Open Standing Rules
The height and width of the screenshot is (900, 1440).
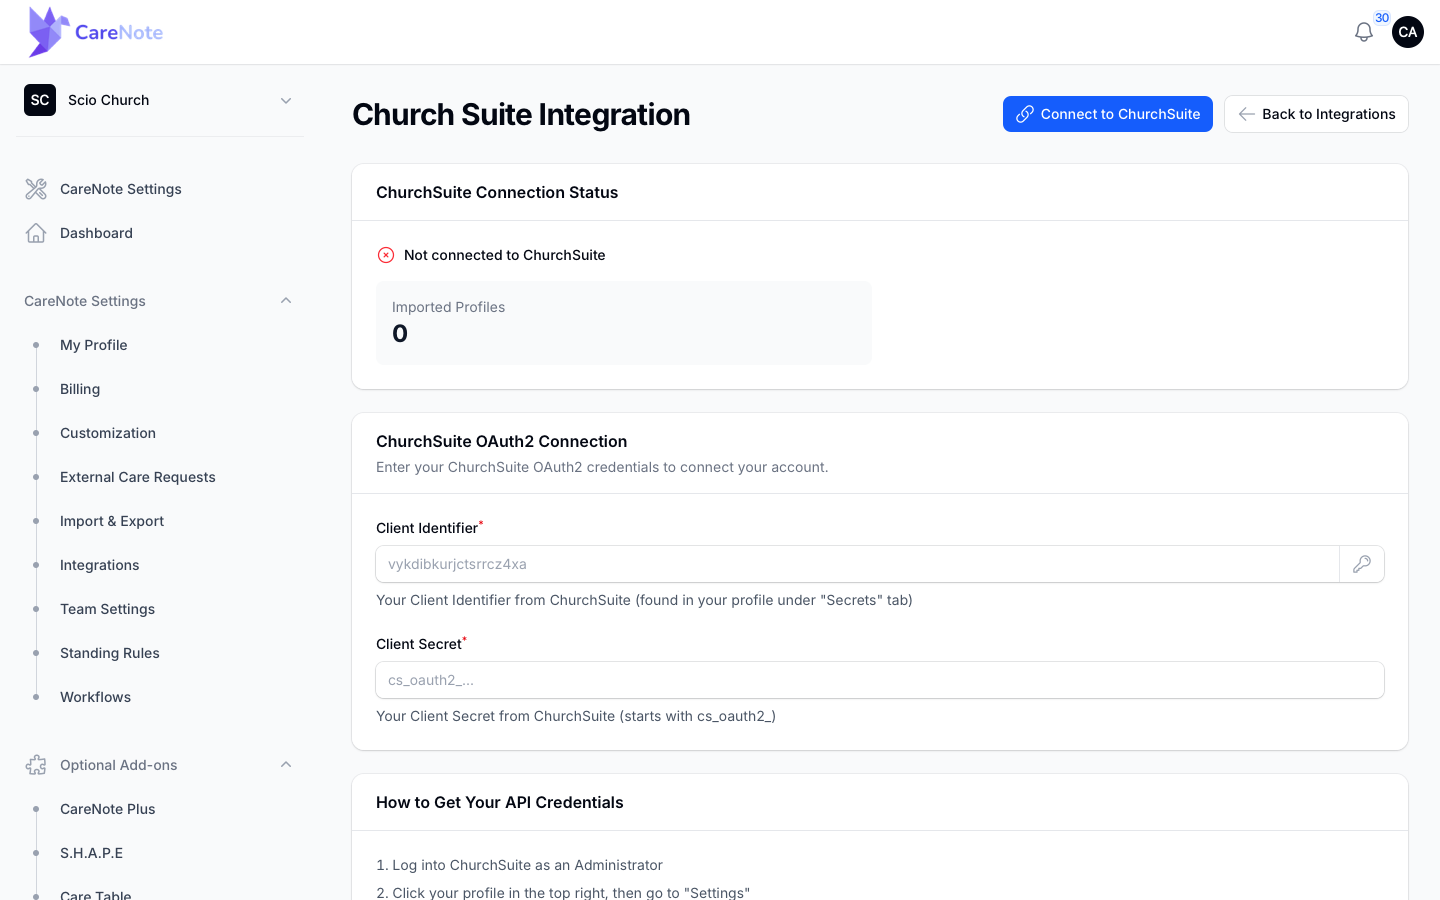click(x=110, y=653)
